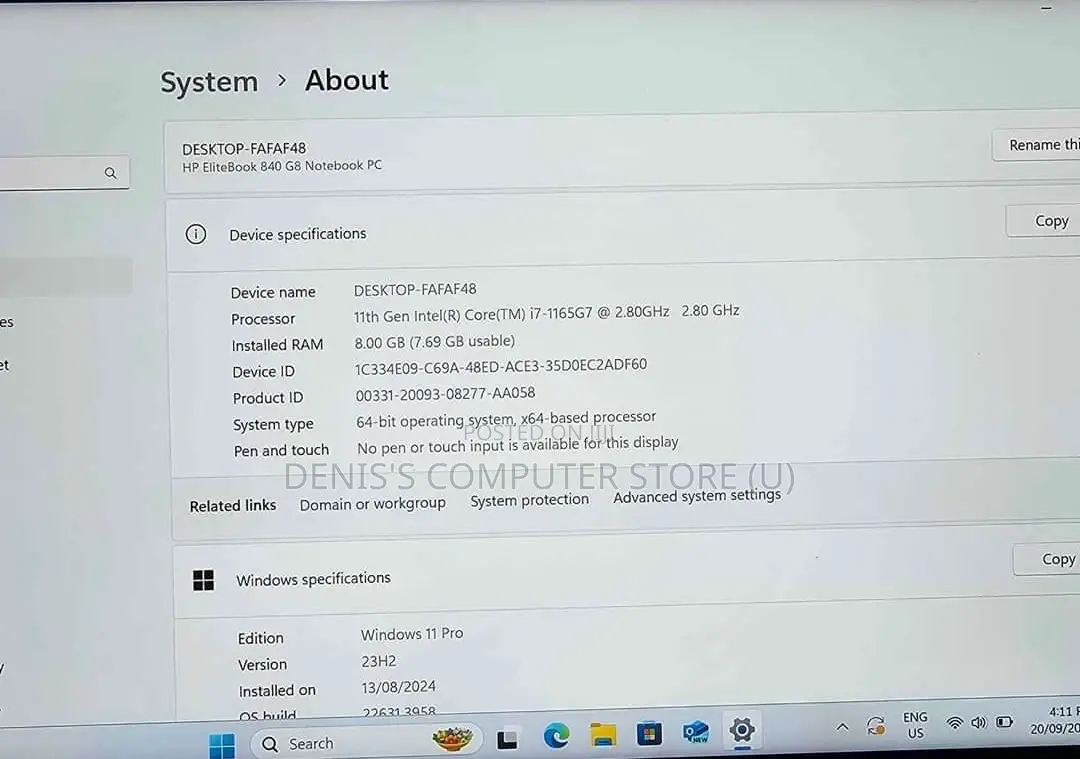Open the Advanced system settings link

click(x=697, y=496)
